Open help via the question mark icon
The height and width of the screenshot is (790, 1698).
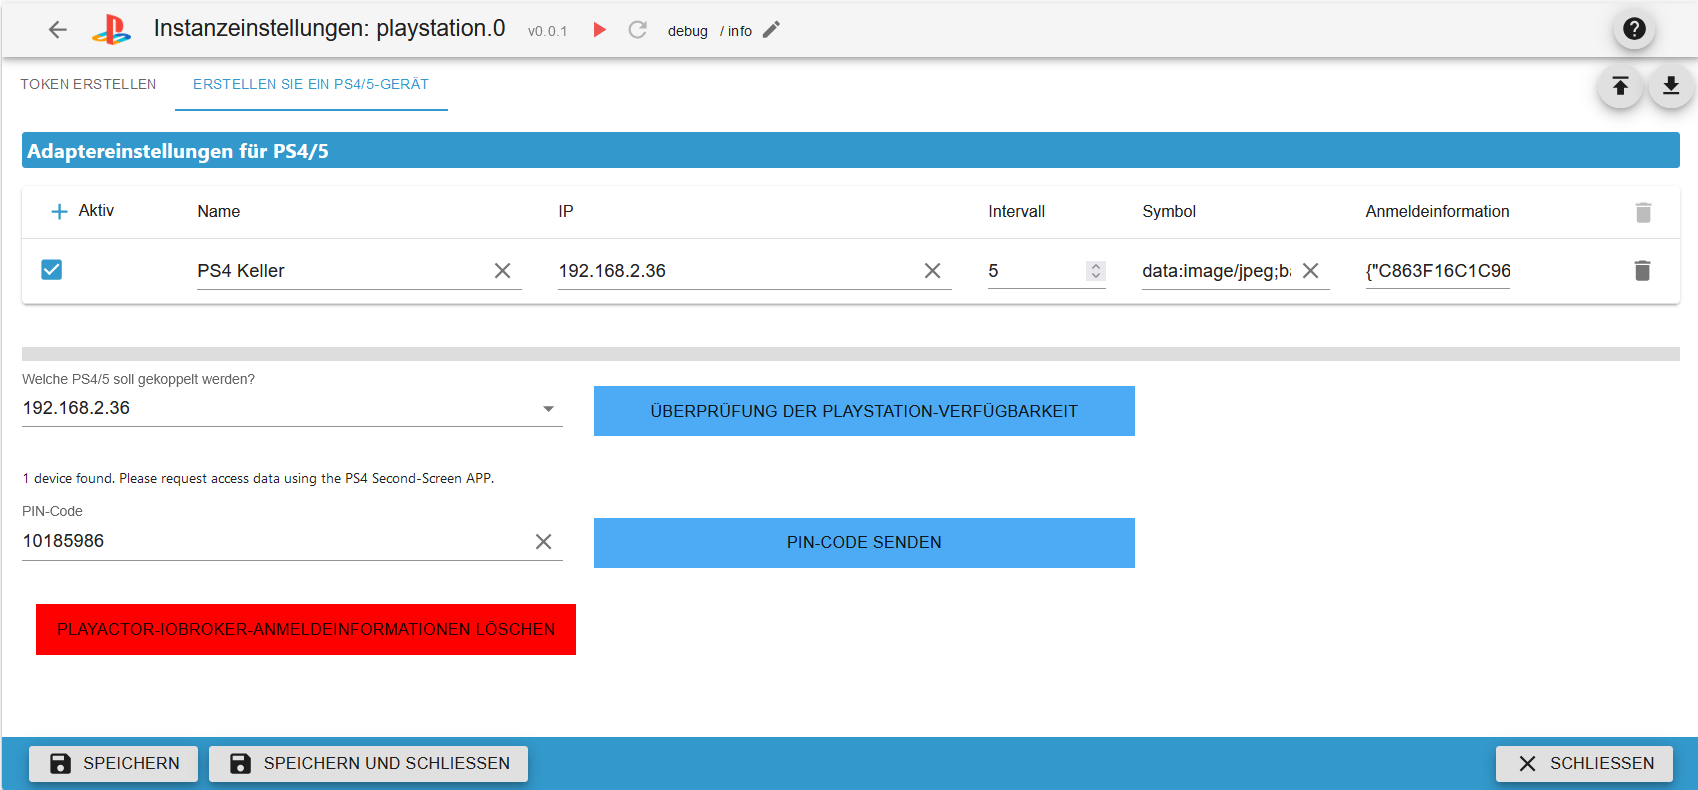[1634, 29]
